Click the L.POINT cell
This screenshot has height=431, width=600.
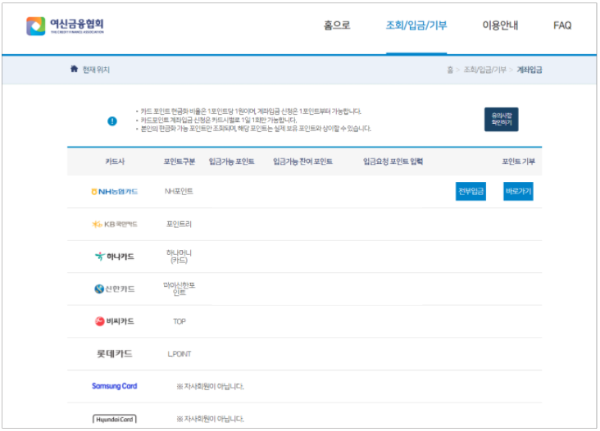[x=179, y=354]
